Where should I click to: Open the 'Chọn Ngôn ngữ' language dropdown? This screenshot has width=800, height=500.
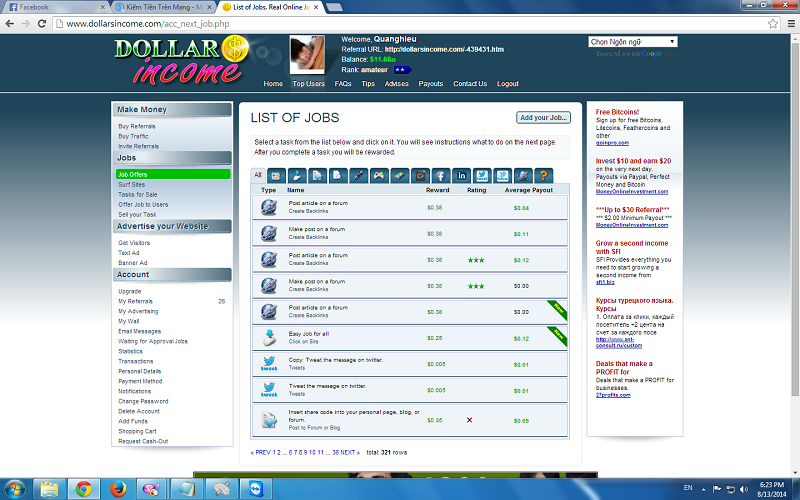(x=633, y=42)
